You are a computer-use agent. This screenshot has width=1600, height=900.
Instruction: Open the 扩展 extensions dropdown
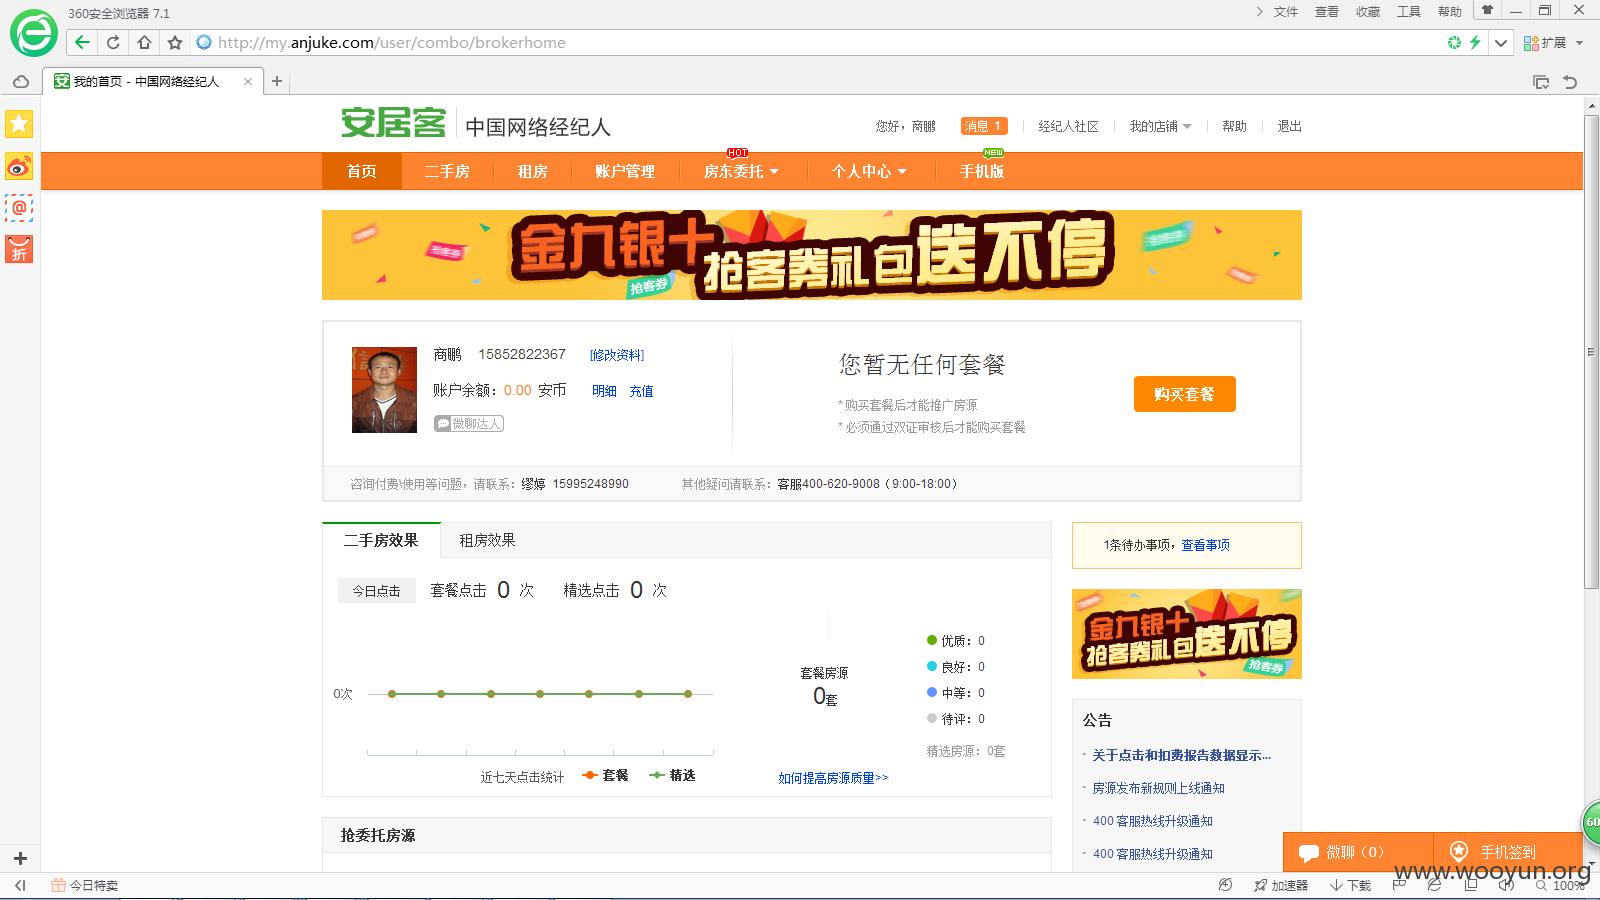[x=1554, y=42]
